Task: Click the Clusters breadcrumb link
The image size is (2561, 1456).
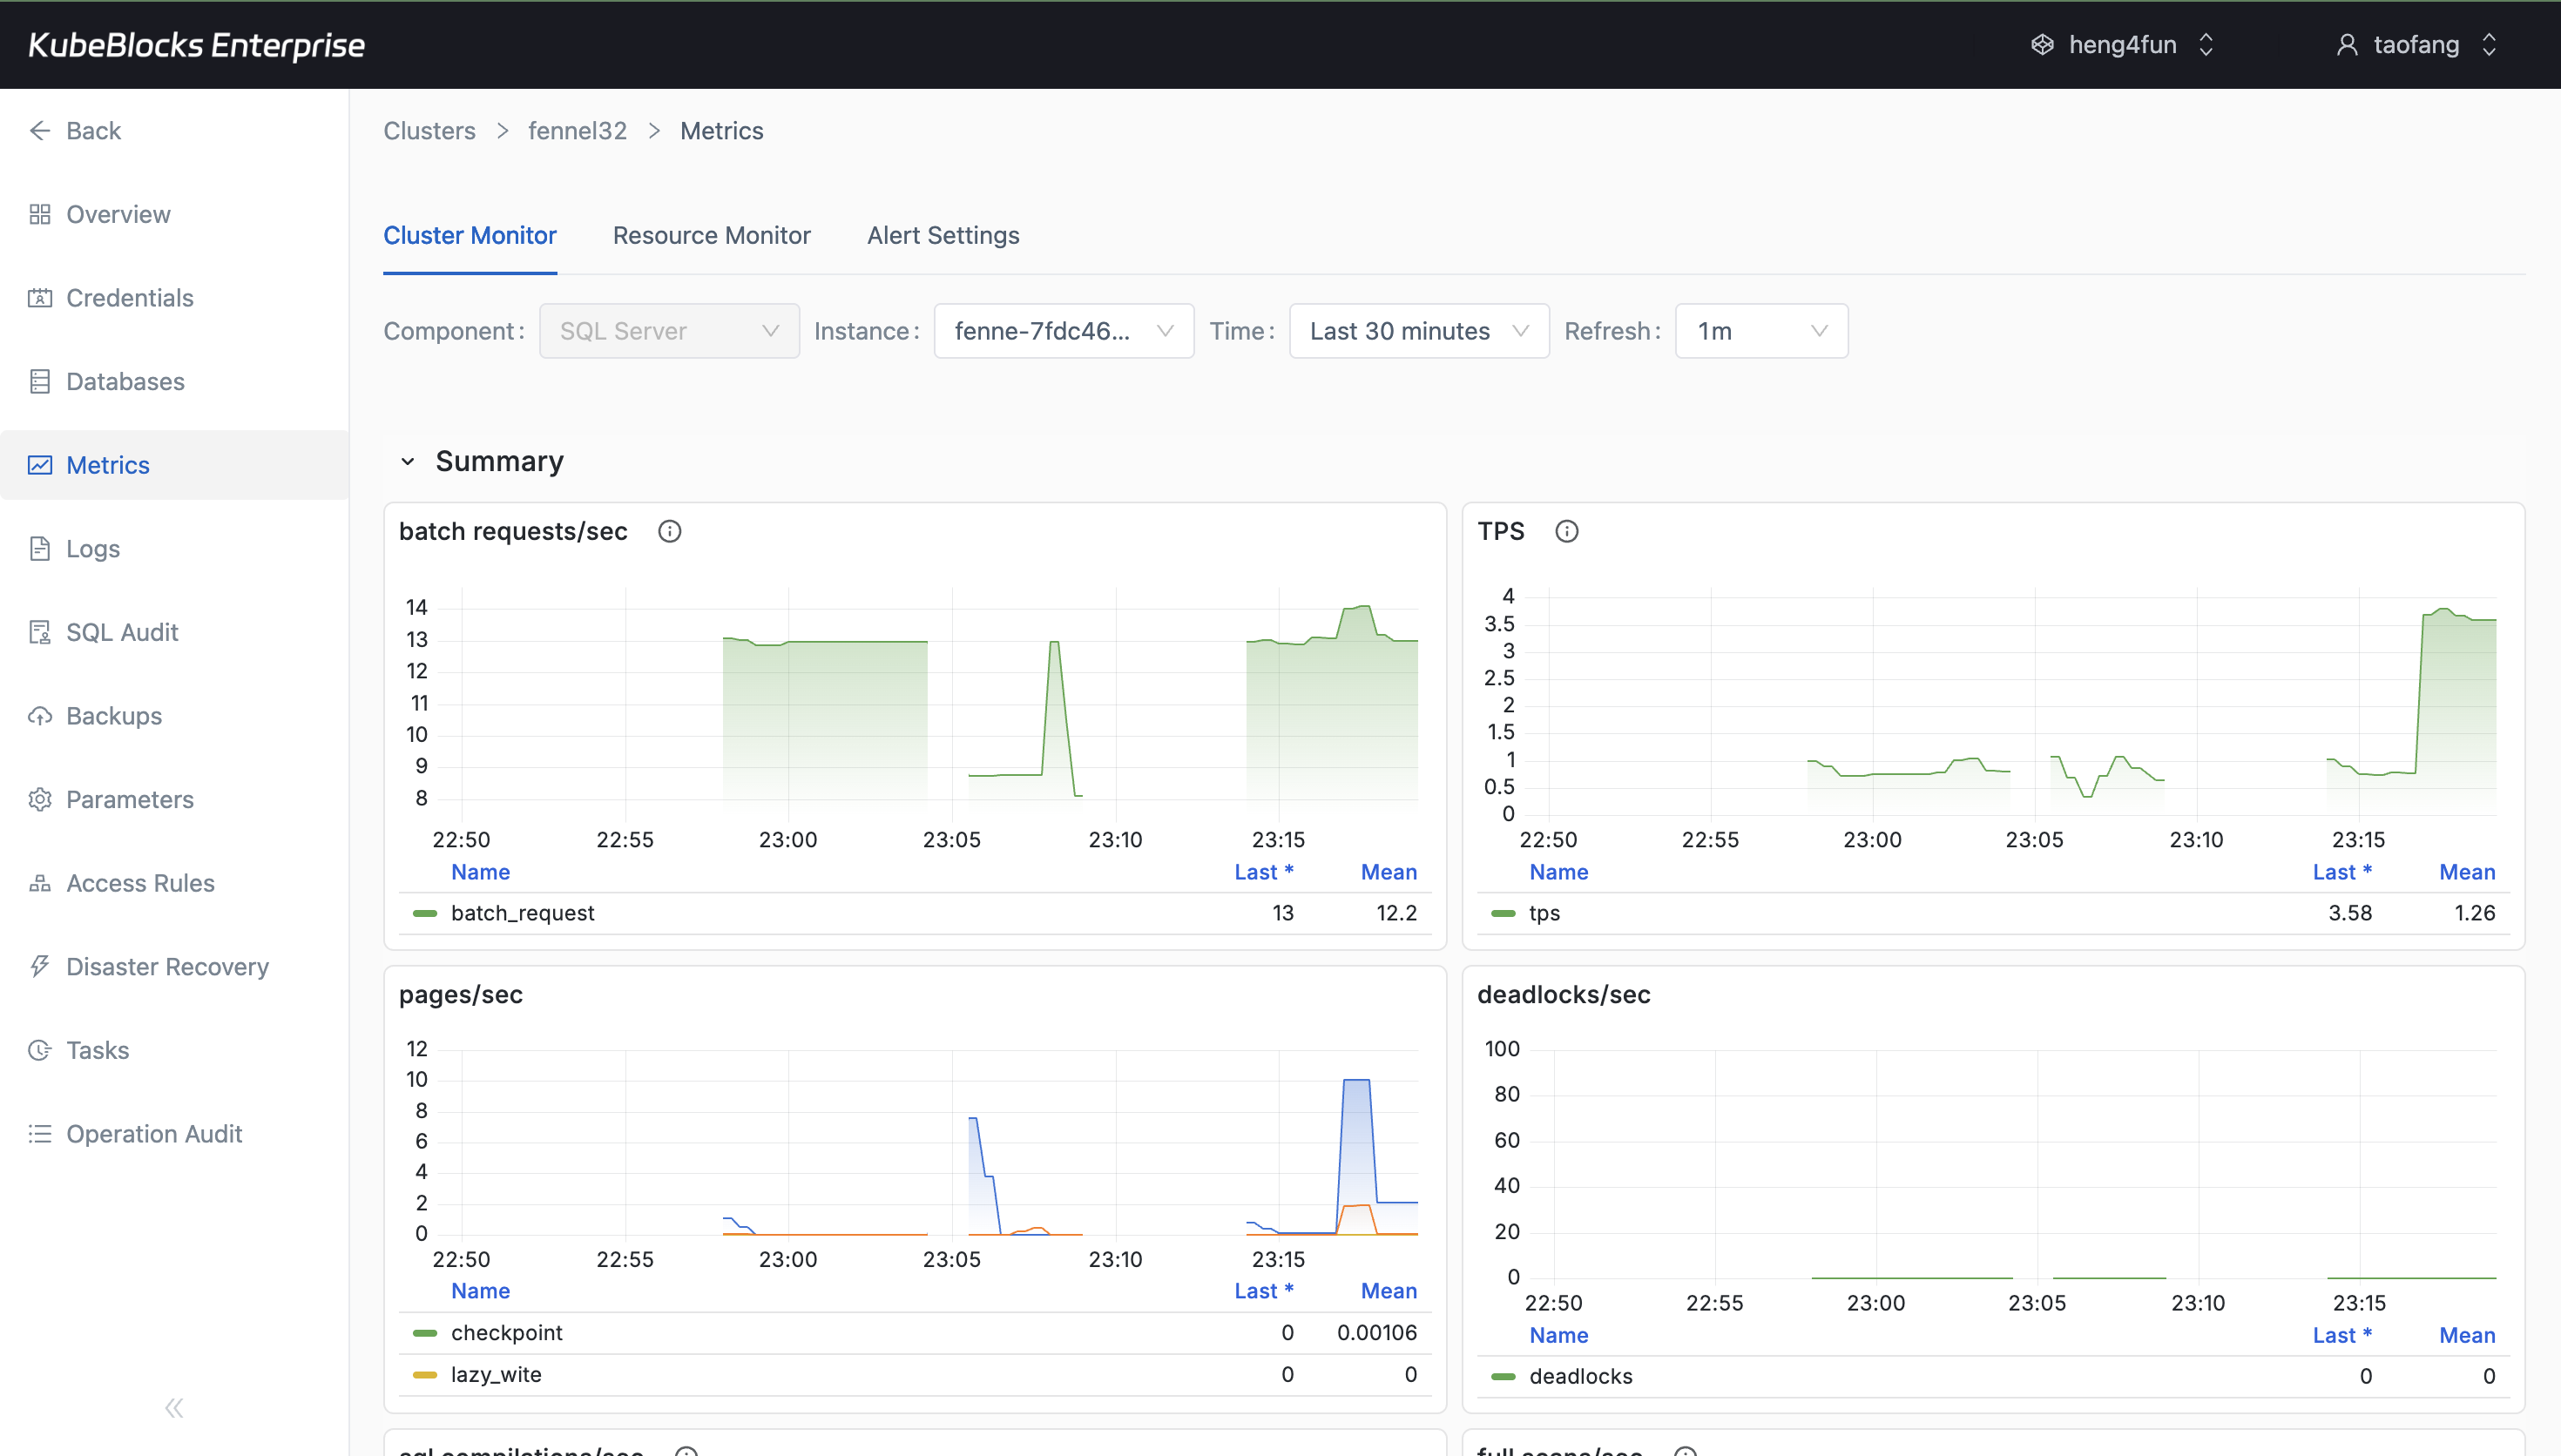Action: 429,130
